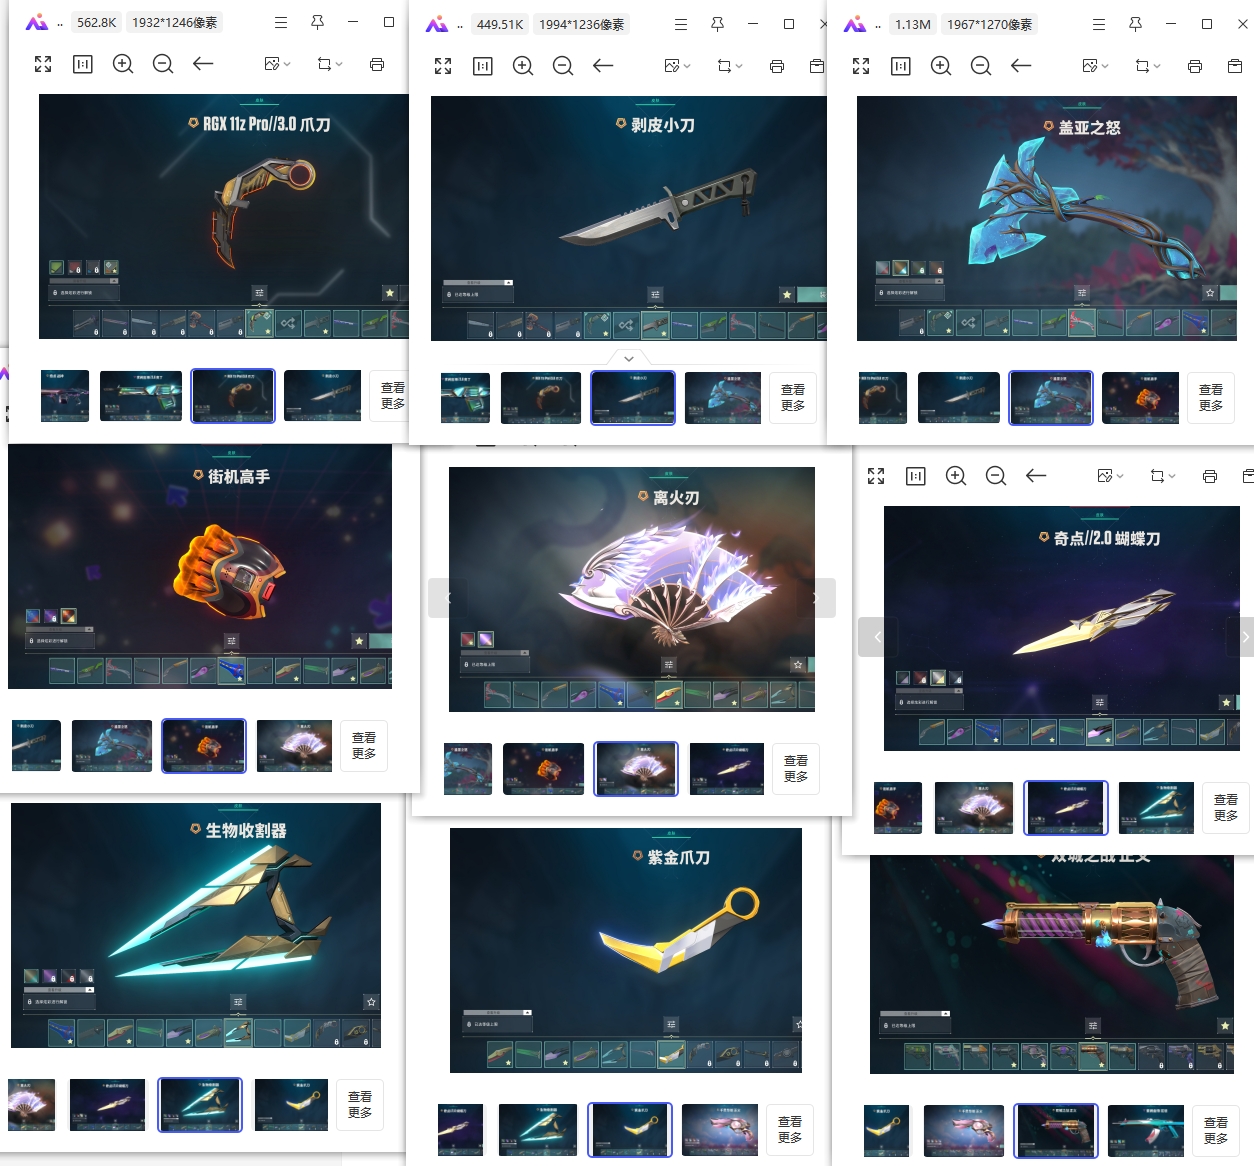Click printer icon above 奇点//2.0 蝴蝶刀 image

pos(1210,476)
